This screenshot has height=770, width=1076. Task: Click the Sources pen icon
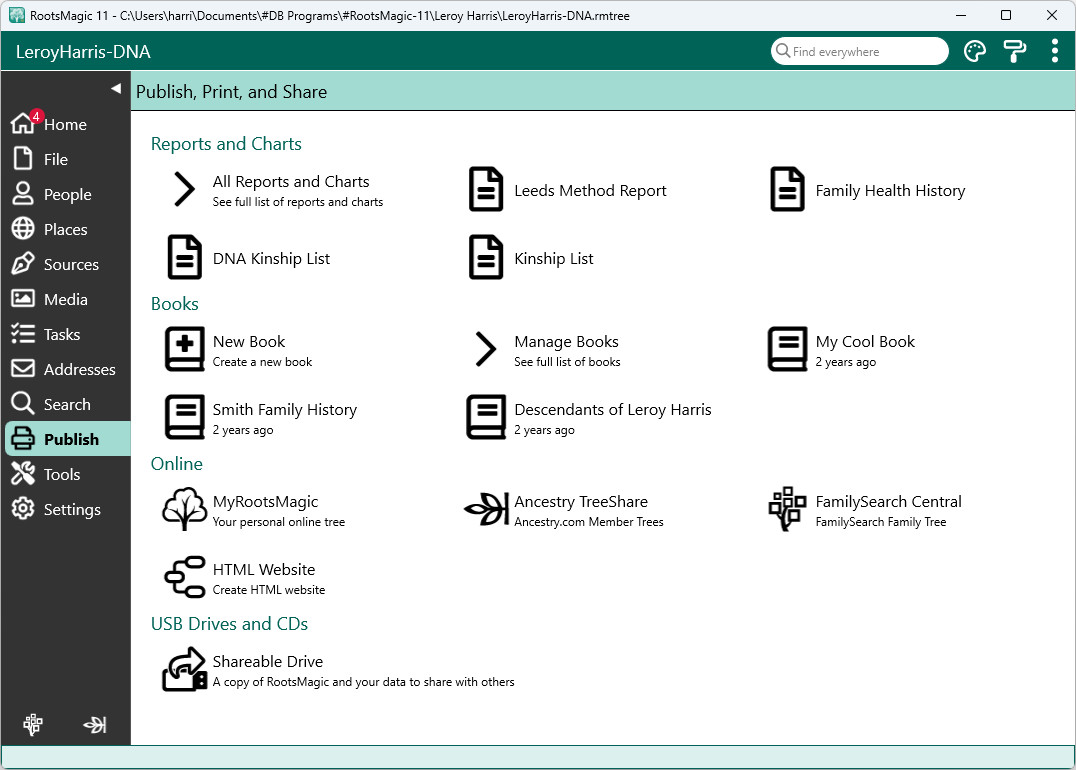coord(23,263)
